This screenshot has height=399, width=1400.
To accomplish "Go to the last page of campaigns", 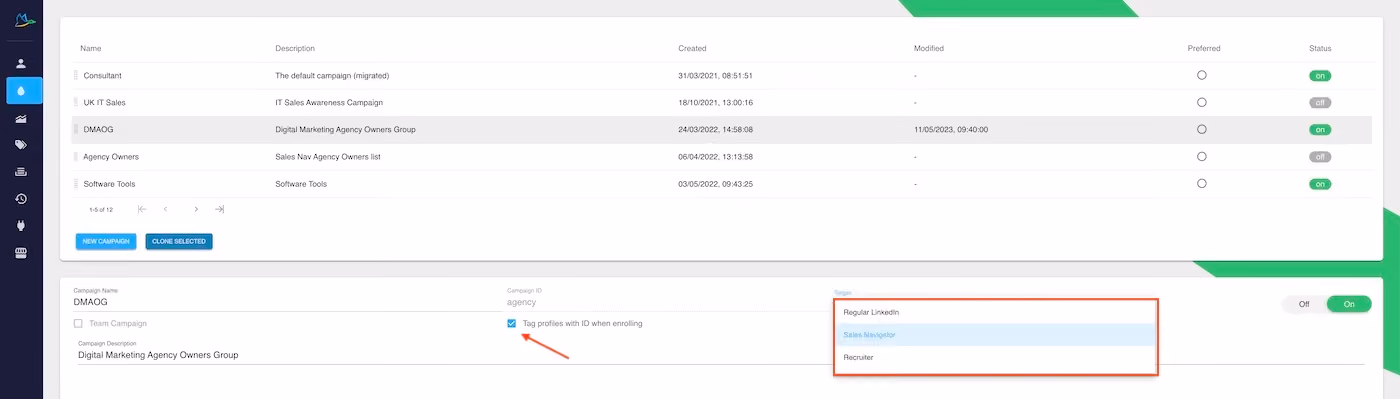I will (220, 209).
